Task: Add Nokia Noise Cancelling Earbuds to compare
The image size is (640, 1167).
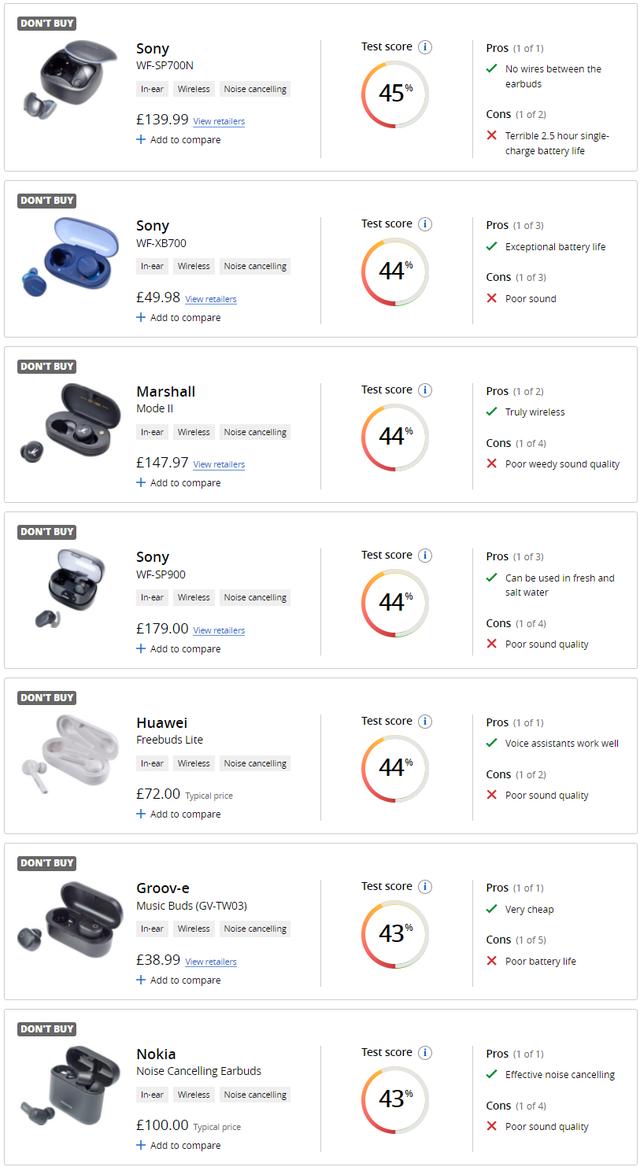Action: (x=179, y=1145)
